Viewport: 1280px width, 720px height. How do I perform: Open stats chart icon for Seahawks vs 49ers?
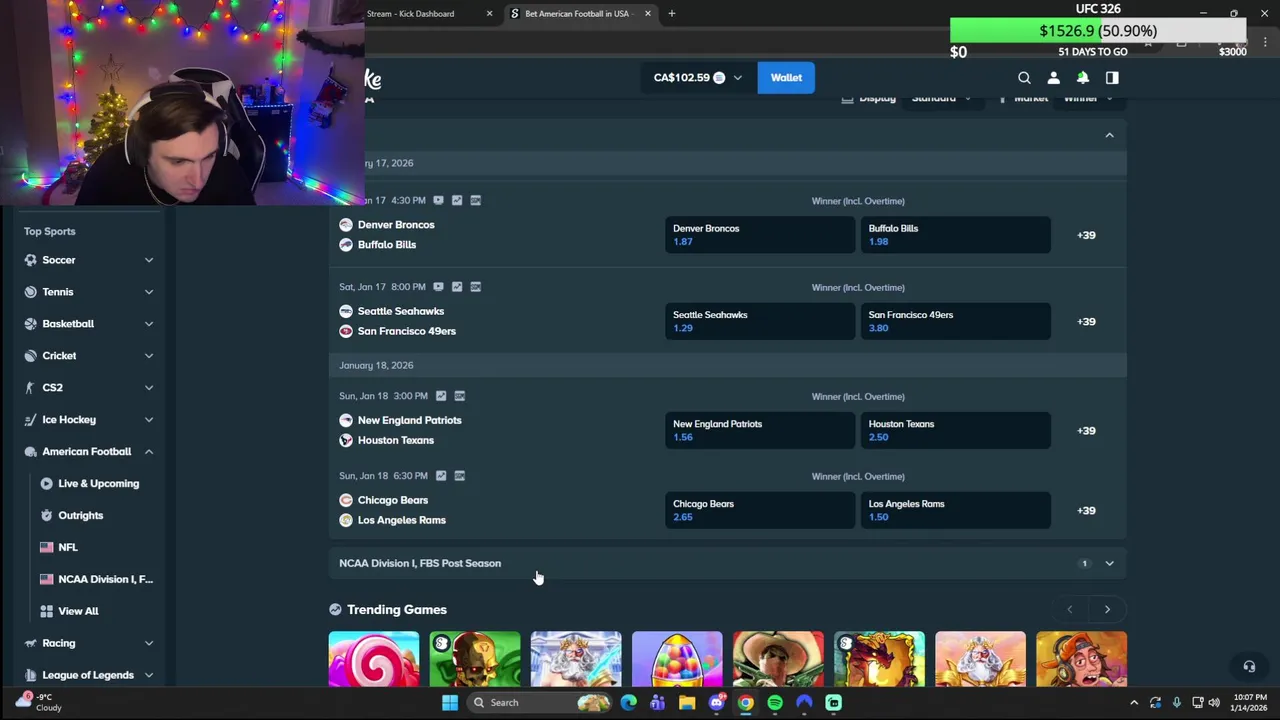[x=457, y=286]
